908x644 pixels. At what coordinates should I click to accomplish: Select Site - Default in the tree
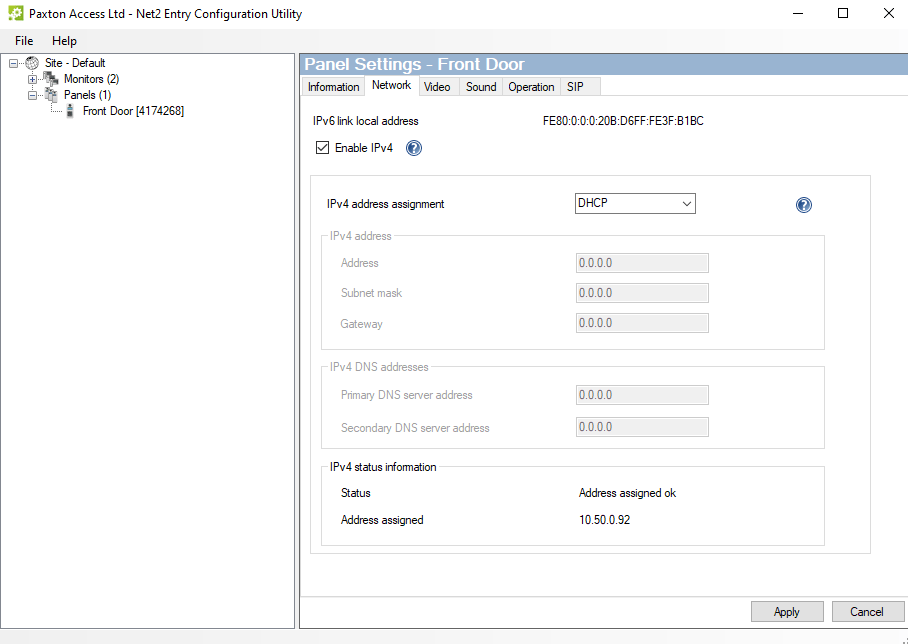(x=75, y=63)
